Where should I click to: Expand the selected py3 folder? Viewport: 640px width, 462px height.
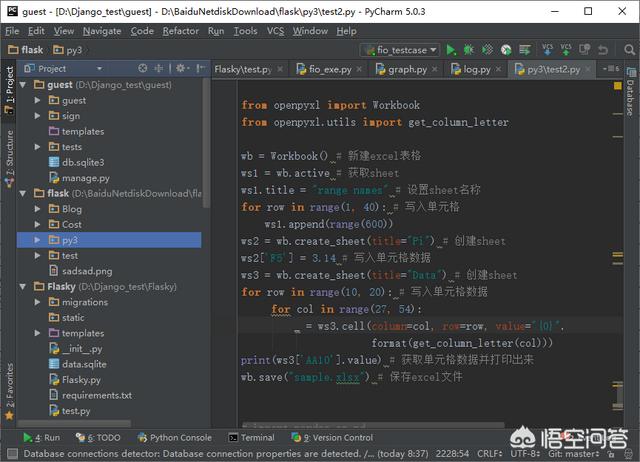coord(38,240)
